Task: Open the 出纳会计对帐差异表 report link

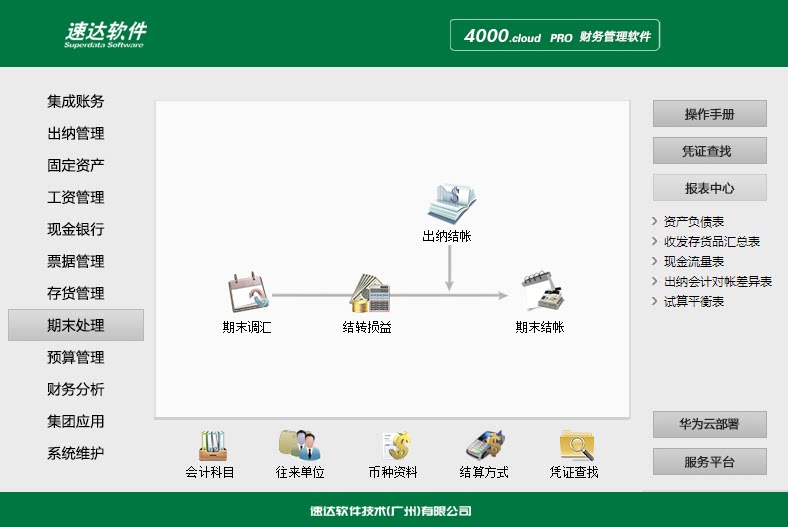Action: [718, 282]
